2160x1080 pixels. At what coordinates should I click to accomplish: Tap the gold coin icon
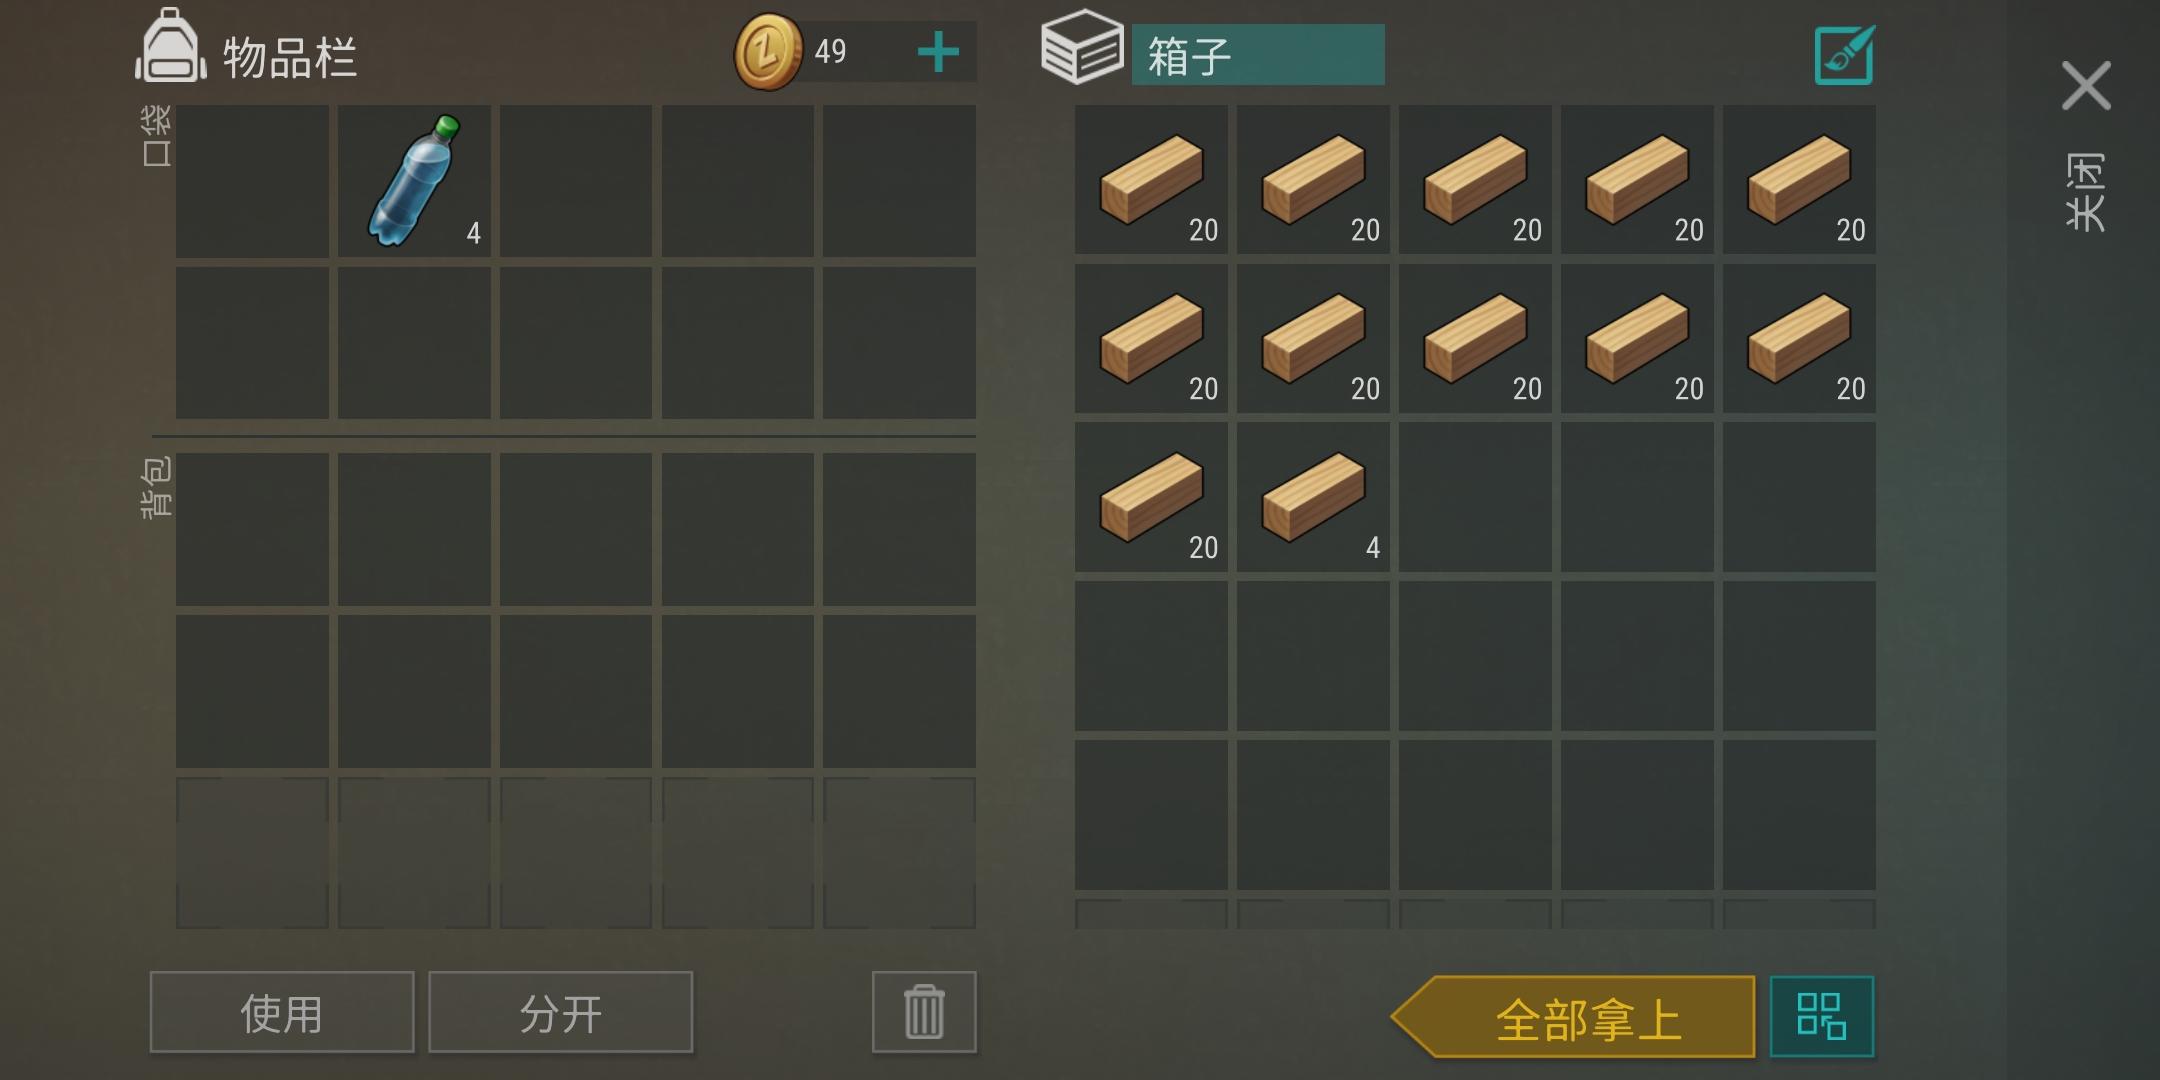(768, 51)
